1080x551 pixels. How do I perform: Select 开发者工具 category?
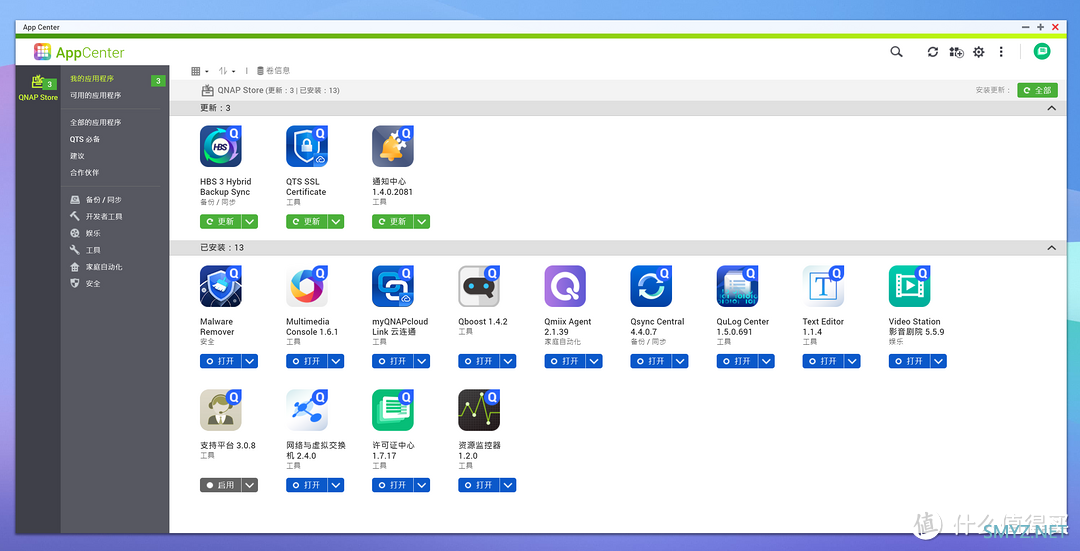coord(96,216)
